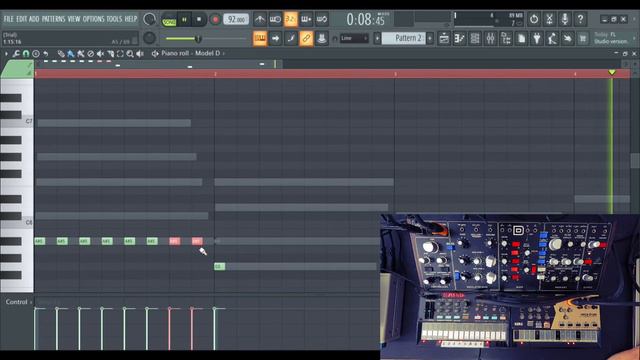640x360 pixels.
Task: Open the TOOLS menu
Action: click(114, 19)
